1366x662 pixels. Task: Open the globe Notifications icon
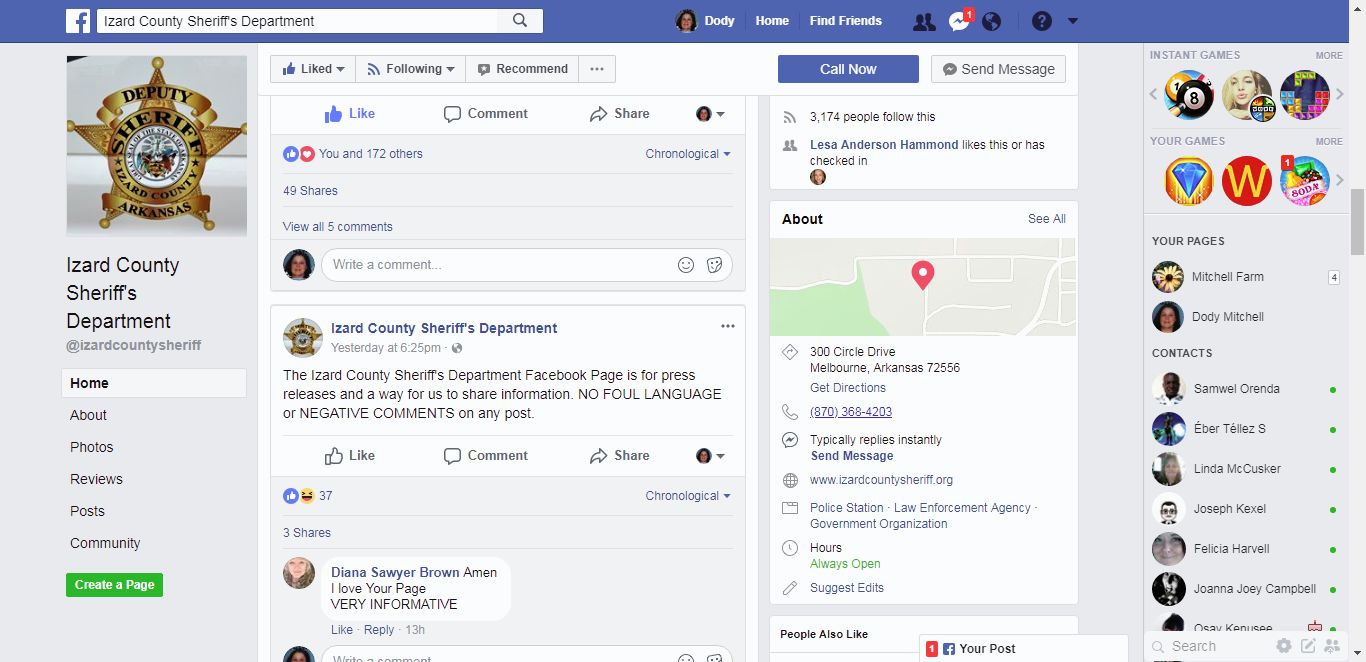click(x=992, y=21)
